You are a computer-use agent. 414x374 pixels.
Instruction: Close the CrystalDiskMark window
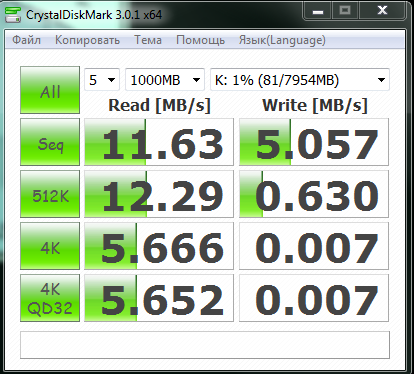click(382, 11)
